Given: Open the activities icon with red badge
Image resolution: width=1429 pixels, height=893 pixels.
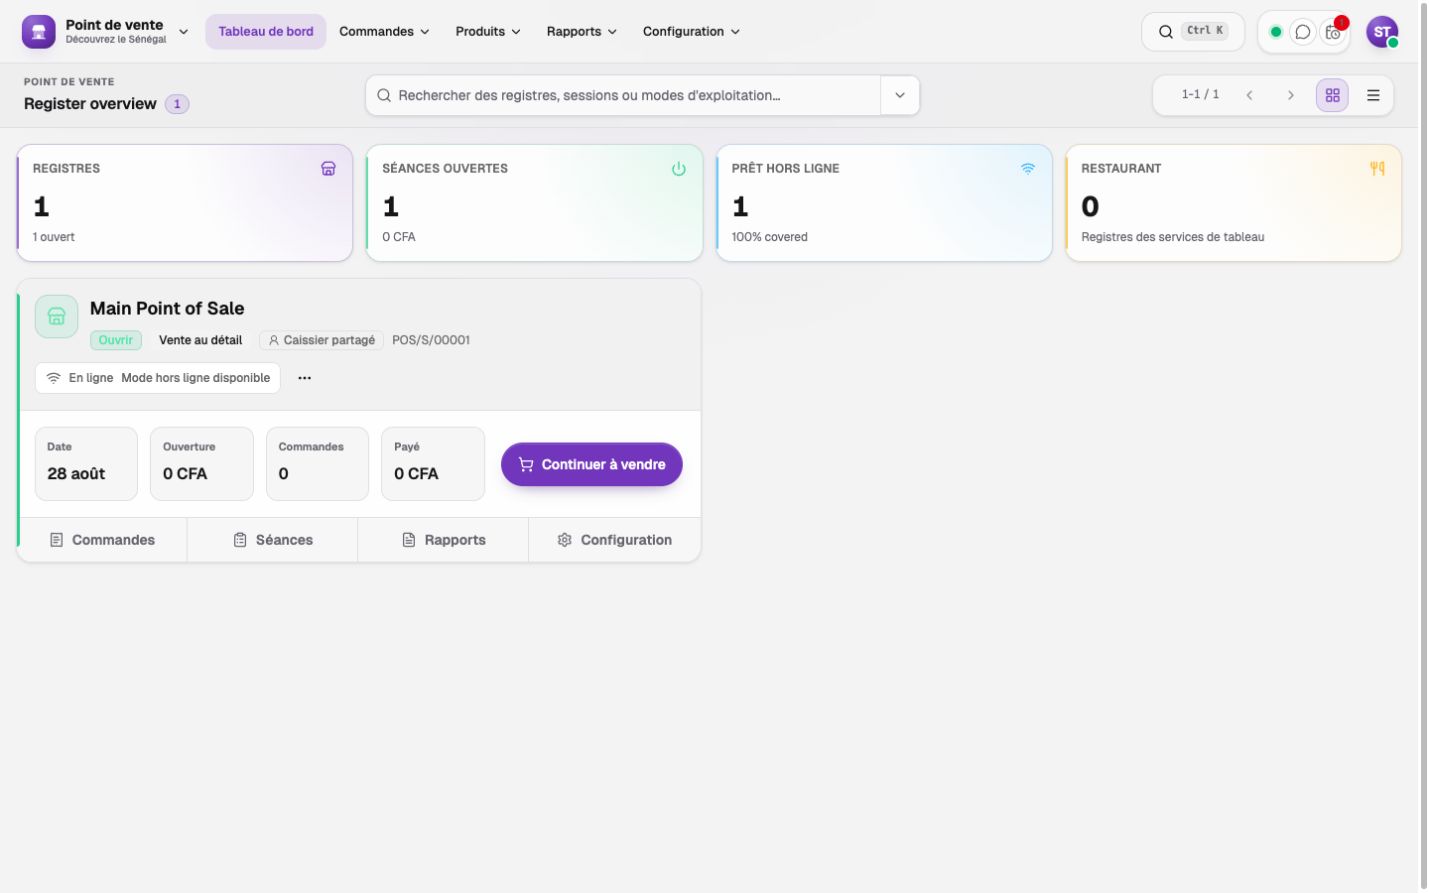Looking at the screenshot, I should [x=1333, y=32].
